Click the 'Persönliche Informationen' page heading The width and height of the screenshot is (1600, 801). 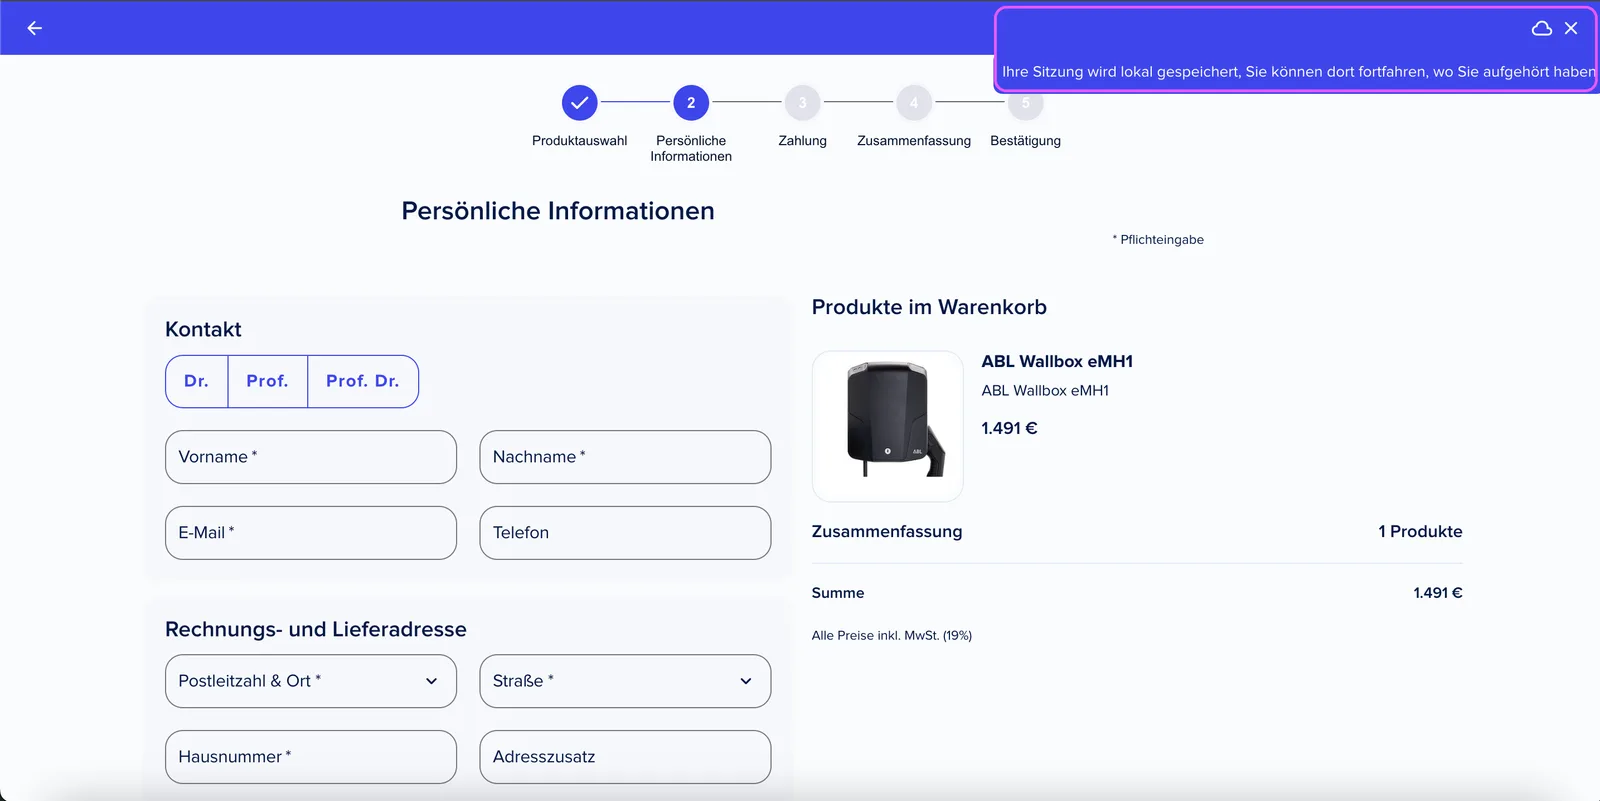tap(558, 211)
